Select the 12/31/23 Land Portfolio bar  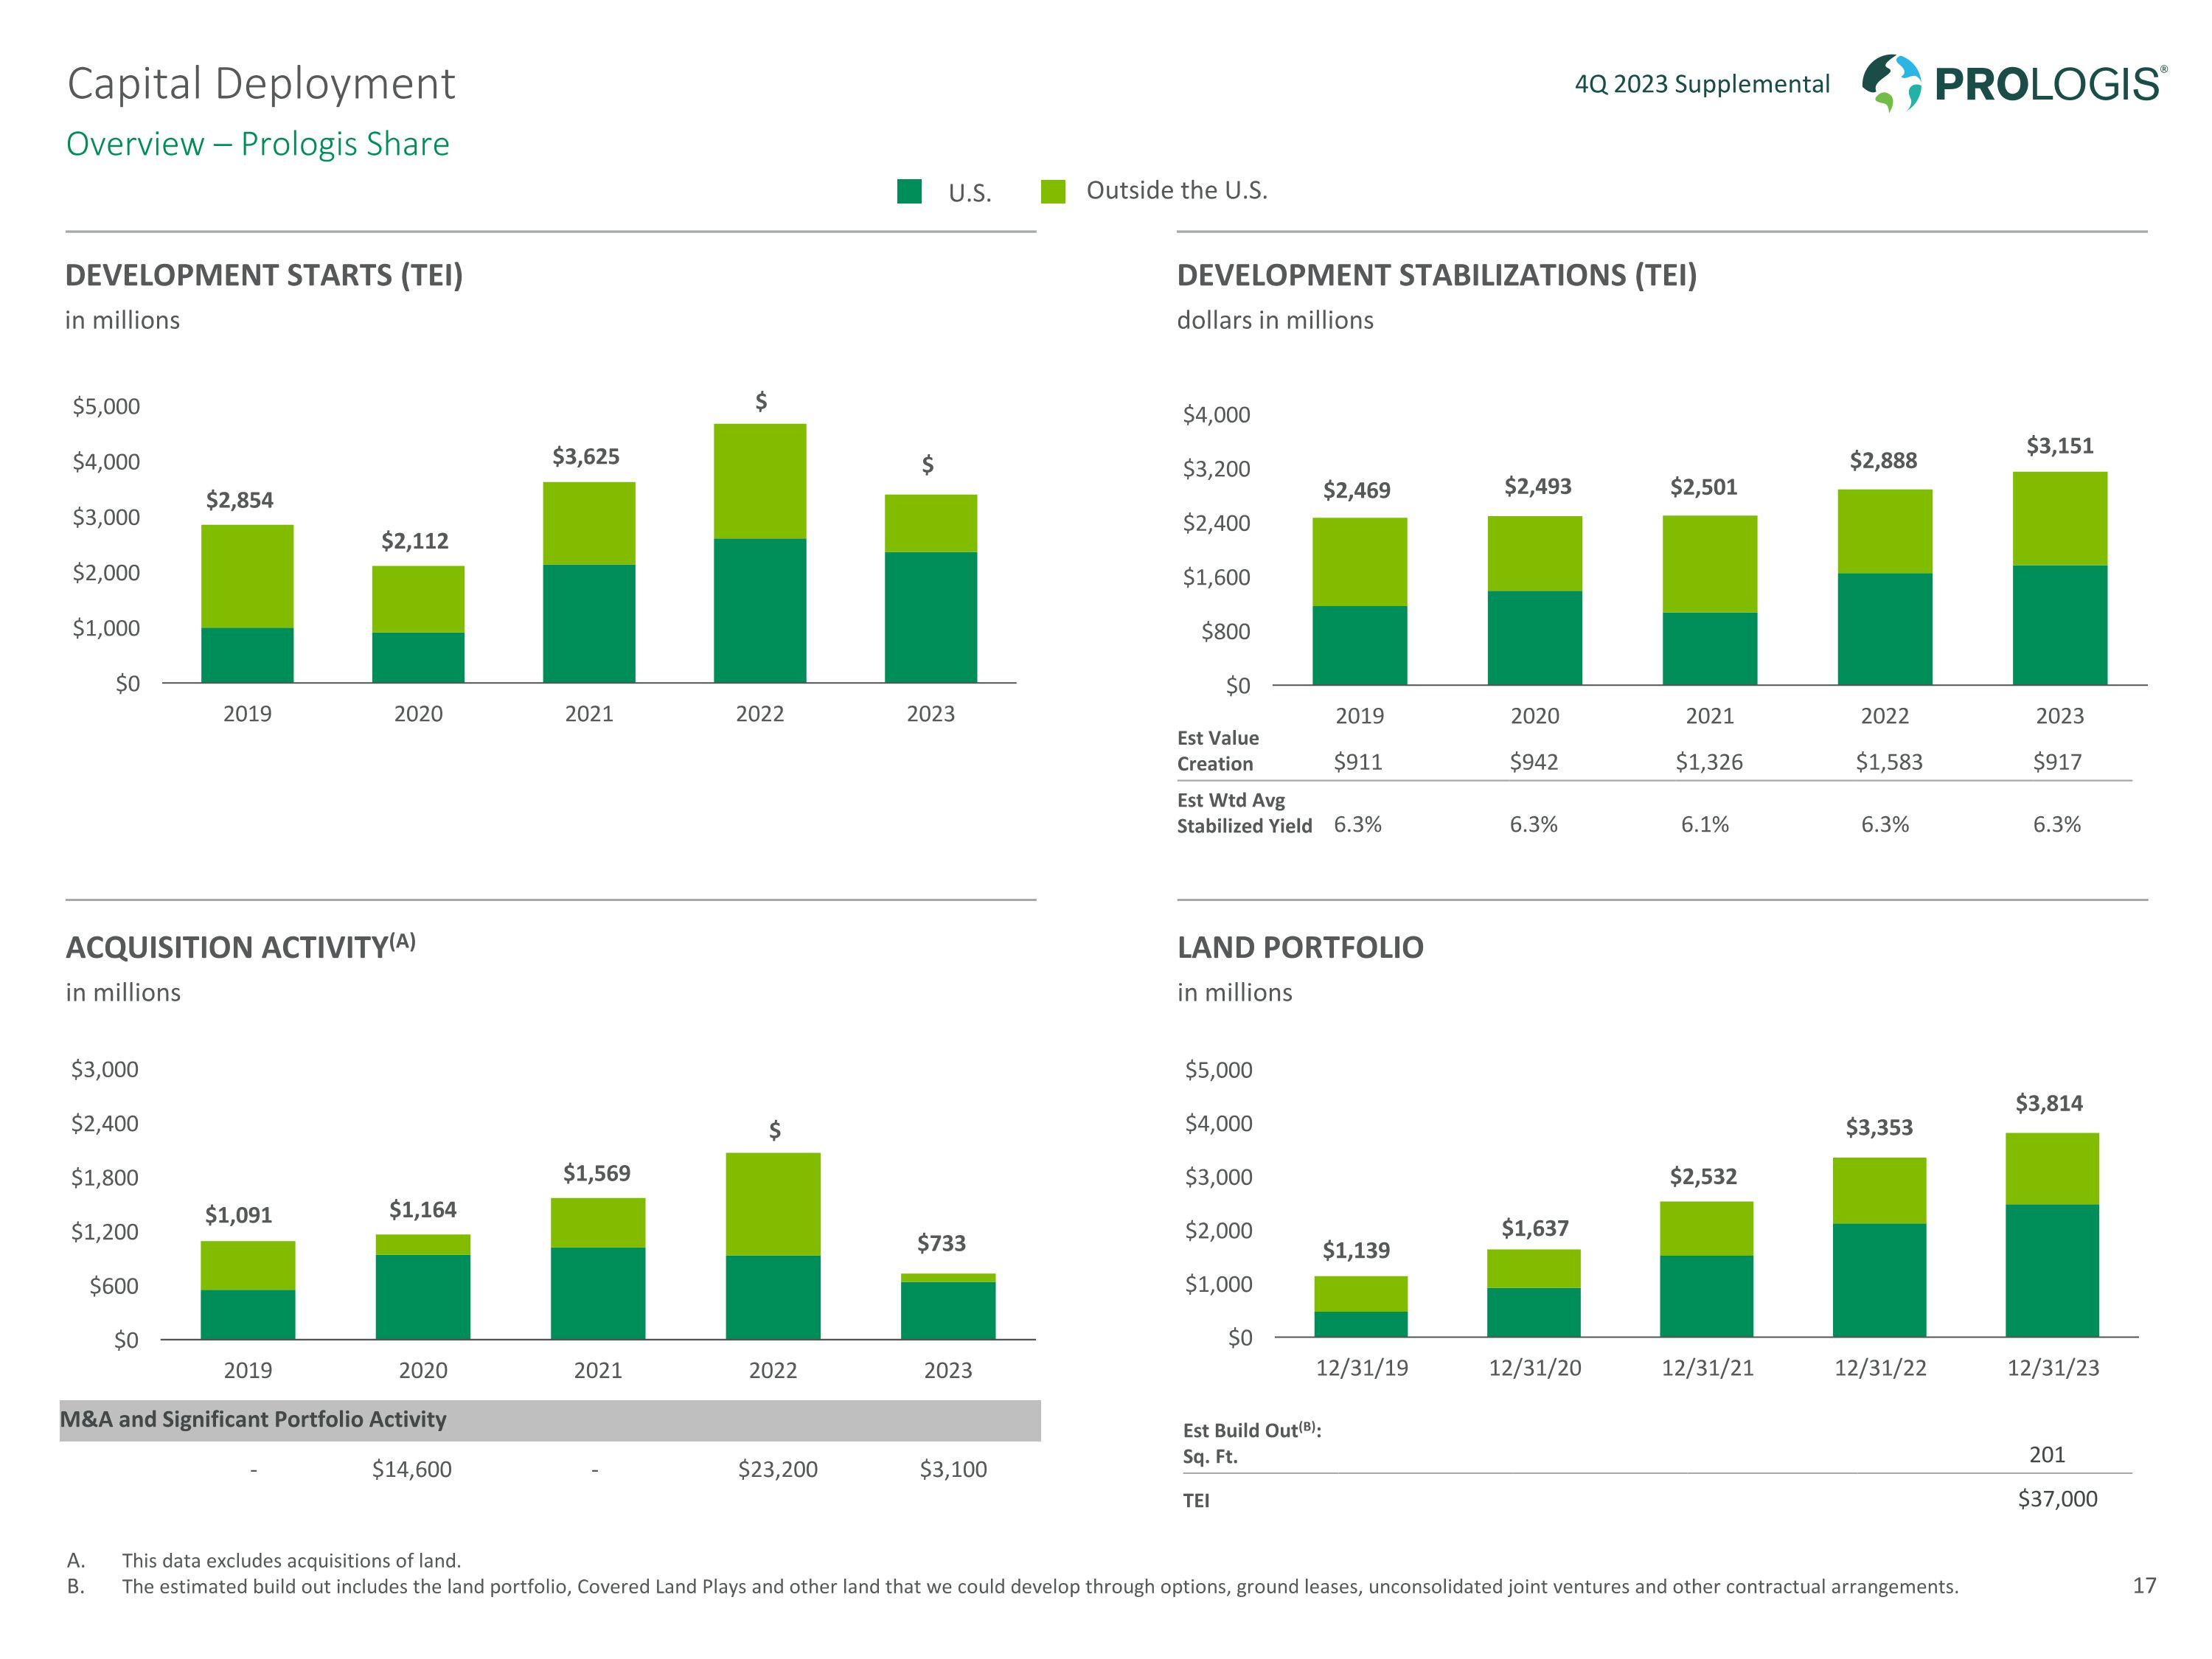(2051, 1234)
